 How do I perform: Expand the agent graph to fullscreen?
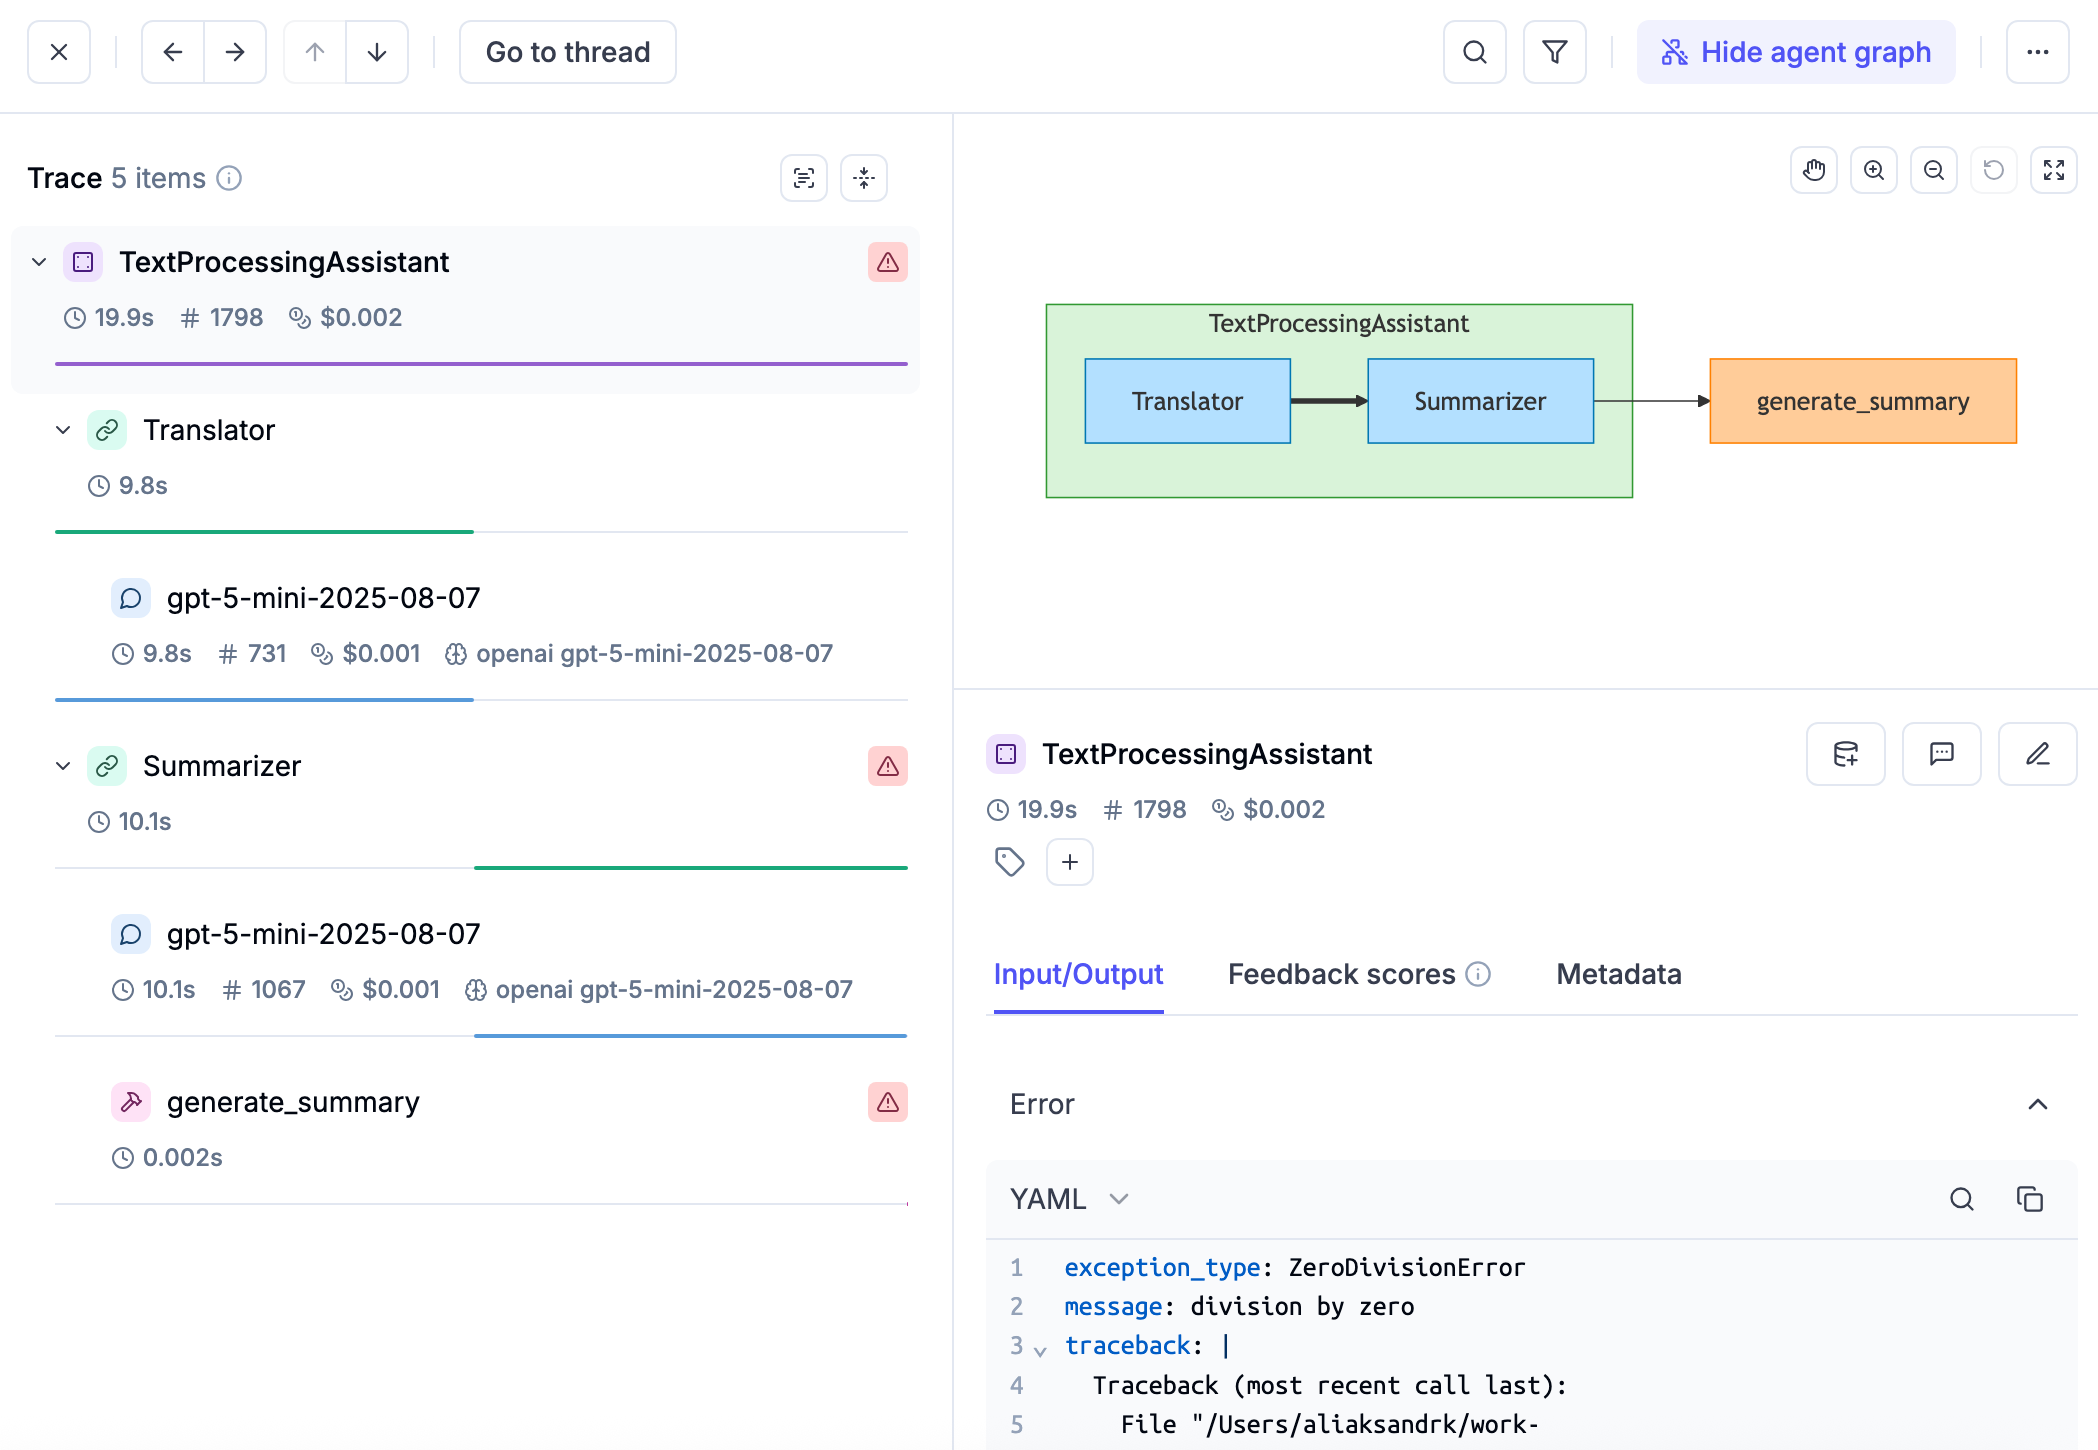click(x=2054, y=170)
